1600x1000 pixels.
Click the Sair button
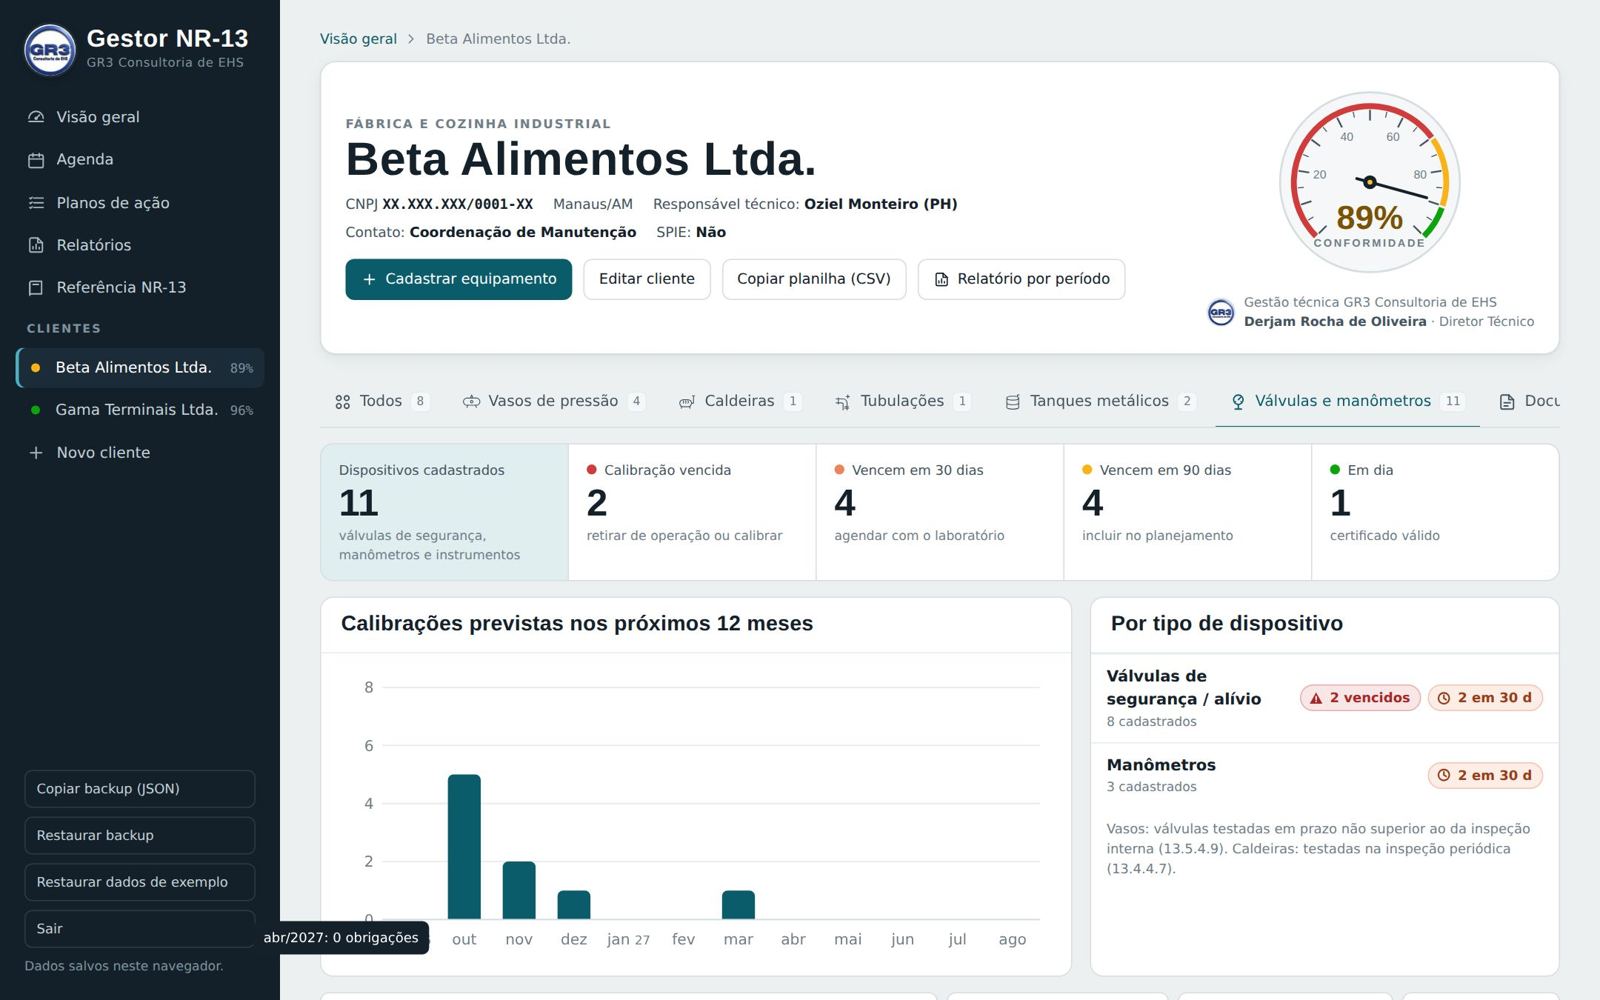(x=140, y=929)
